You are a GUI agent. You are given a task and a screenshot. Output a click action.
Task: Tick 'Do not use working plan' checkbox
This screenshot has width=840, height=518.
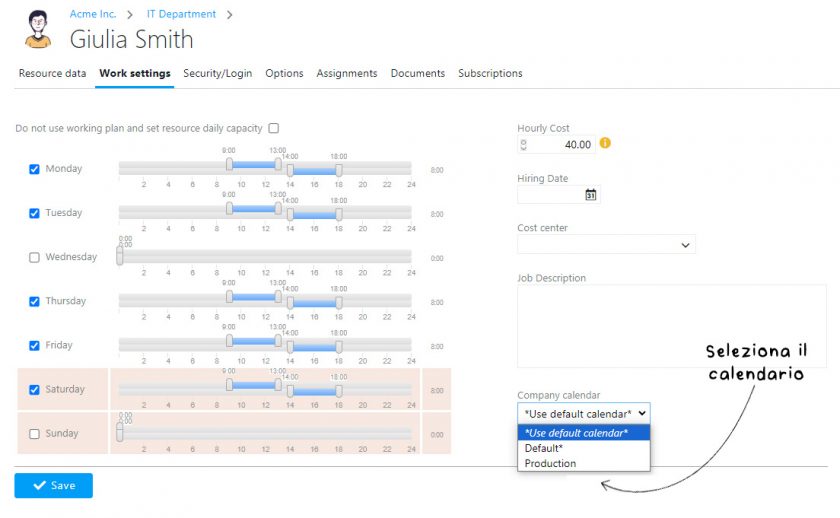tap(274, 128)
